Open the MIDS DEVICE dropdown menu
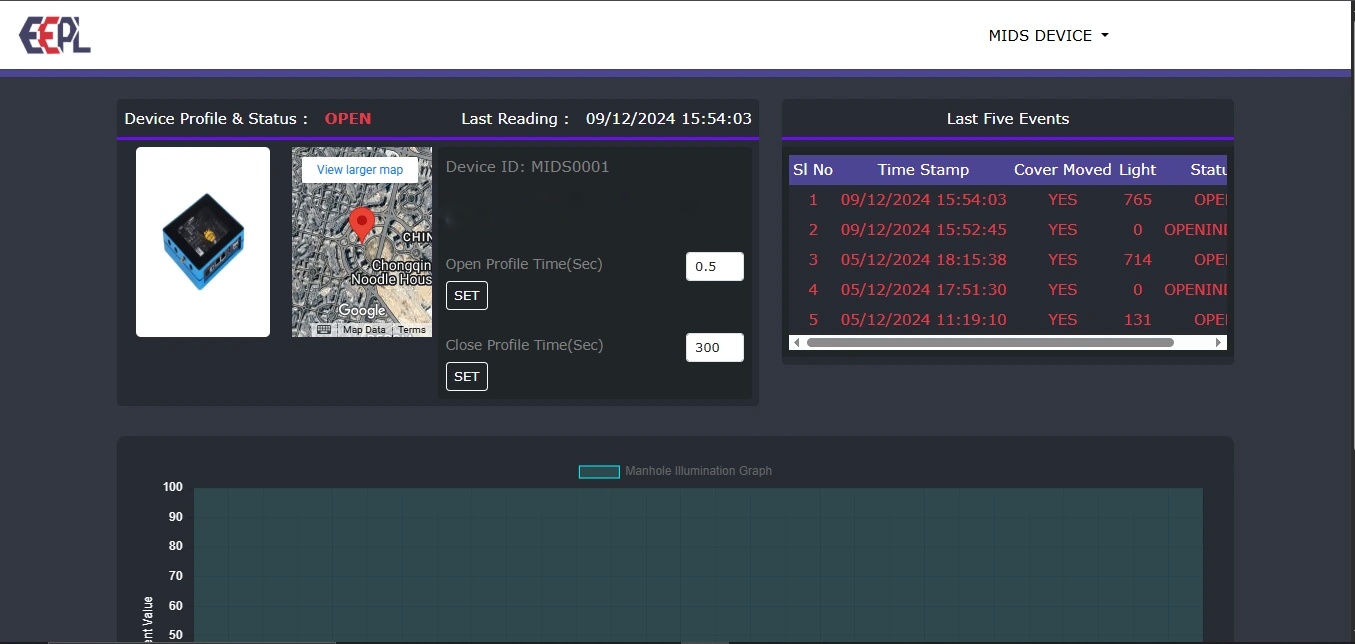Viewport: 1355px width, 644px height. [x=1048, y=35]
